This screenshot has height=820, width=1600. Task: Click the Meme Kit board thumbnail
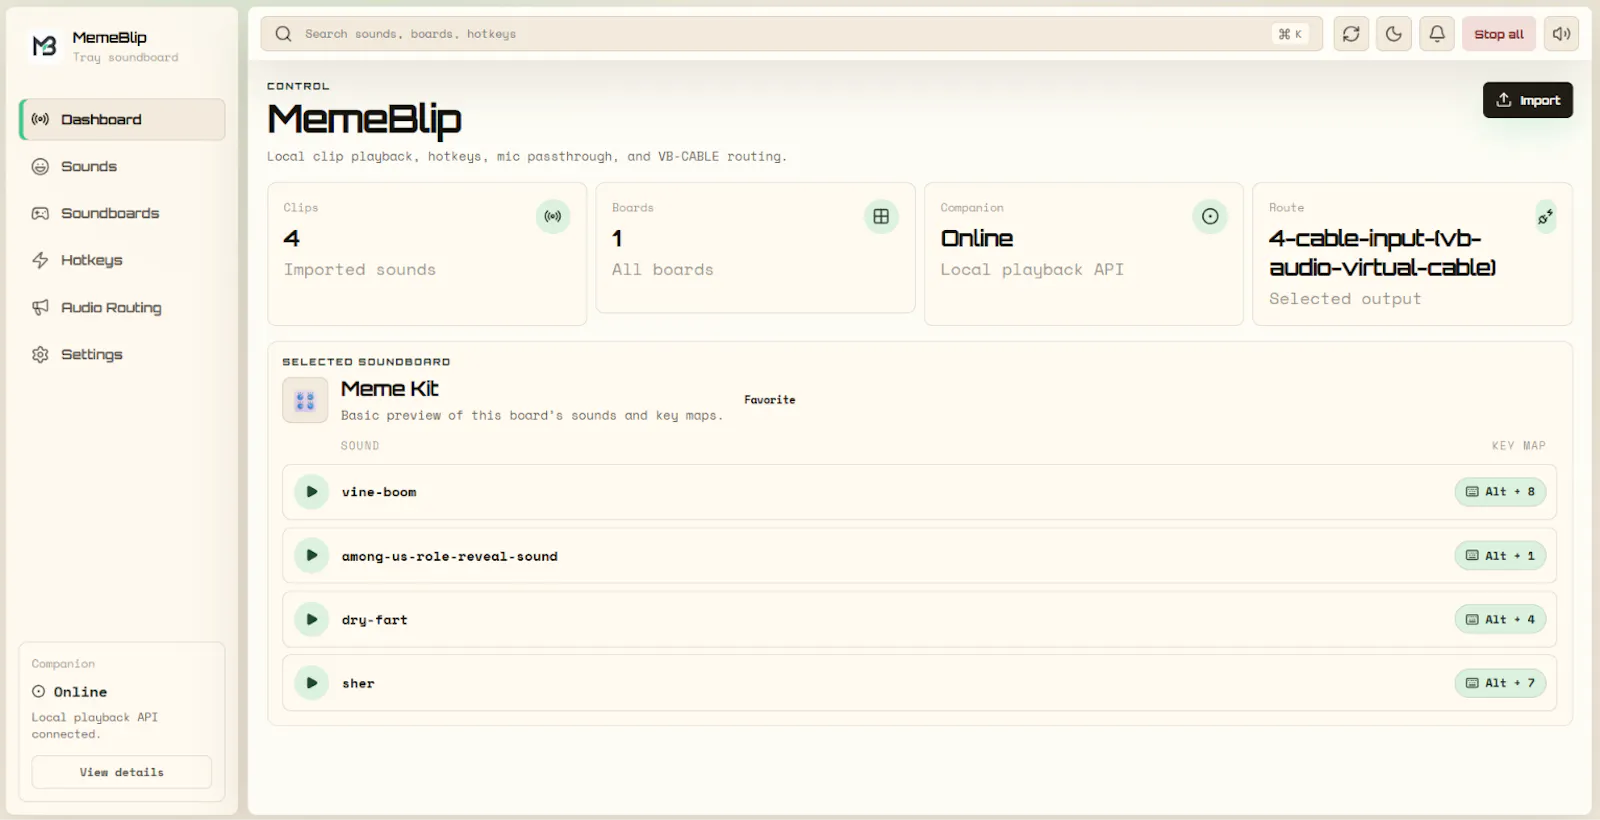coord(305,400)
